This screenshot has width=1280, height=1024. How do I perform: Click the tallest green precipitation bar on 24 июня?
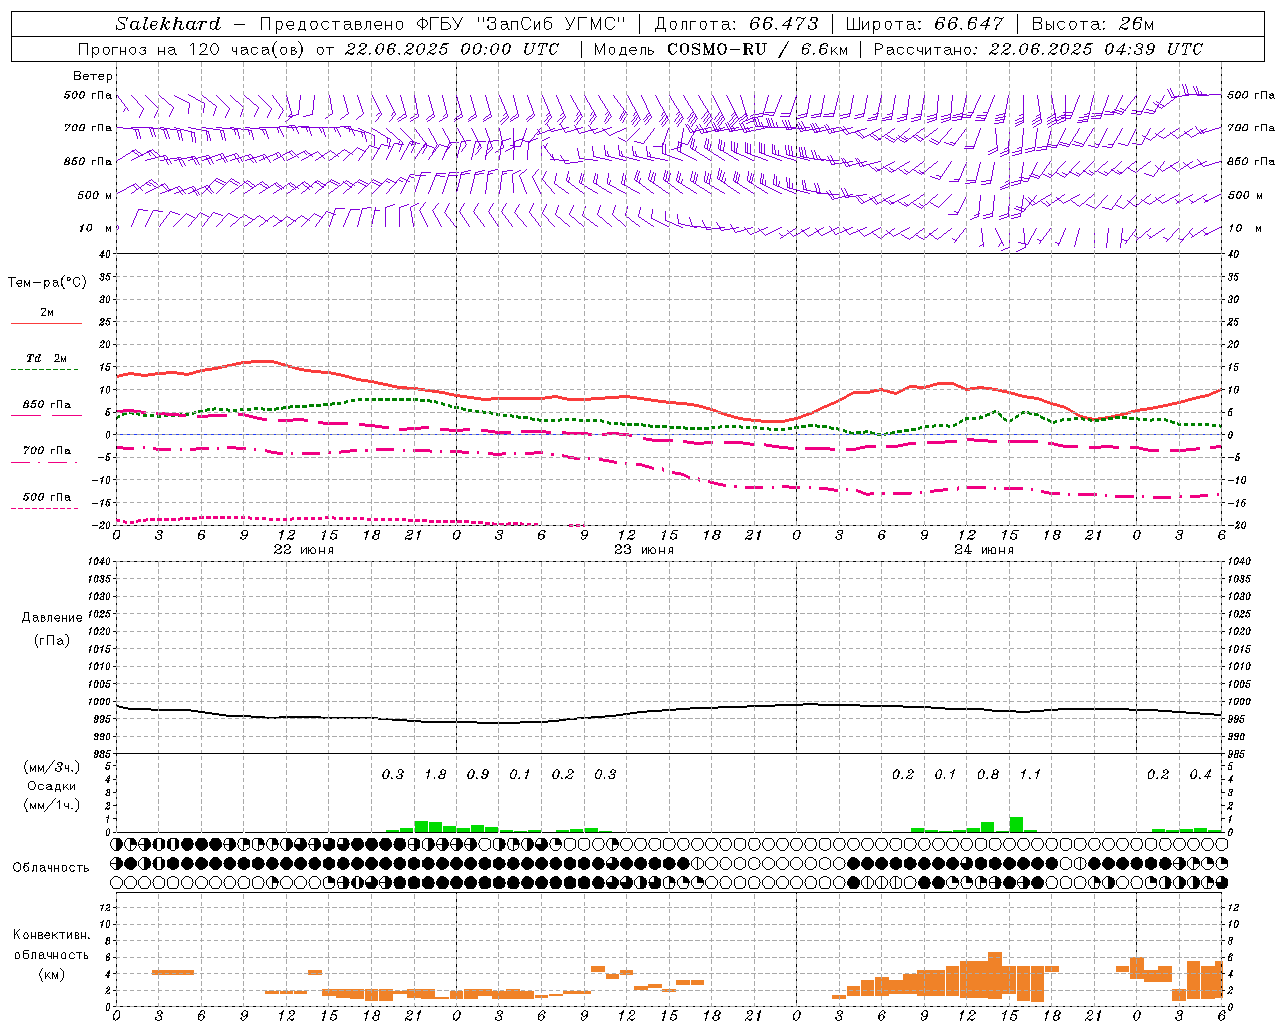[1016, 824]
